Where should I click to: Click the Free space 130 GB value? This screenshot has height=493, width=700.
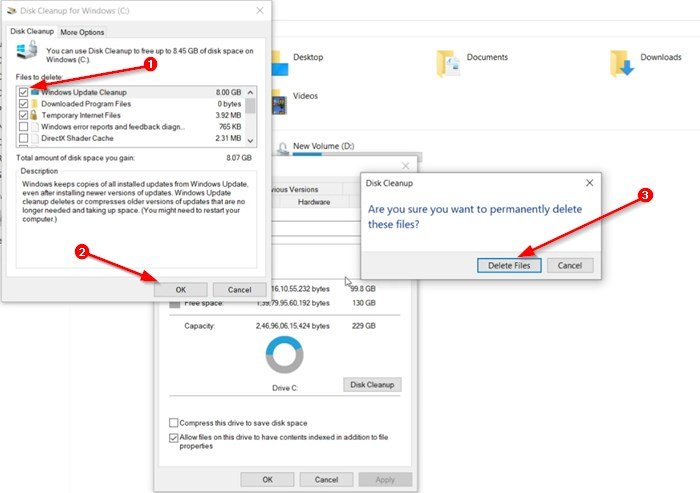tap(364, 303)
